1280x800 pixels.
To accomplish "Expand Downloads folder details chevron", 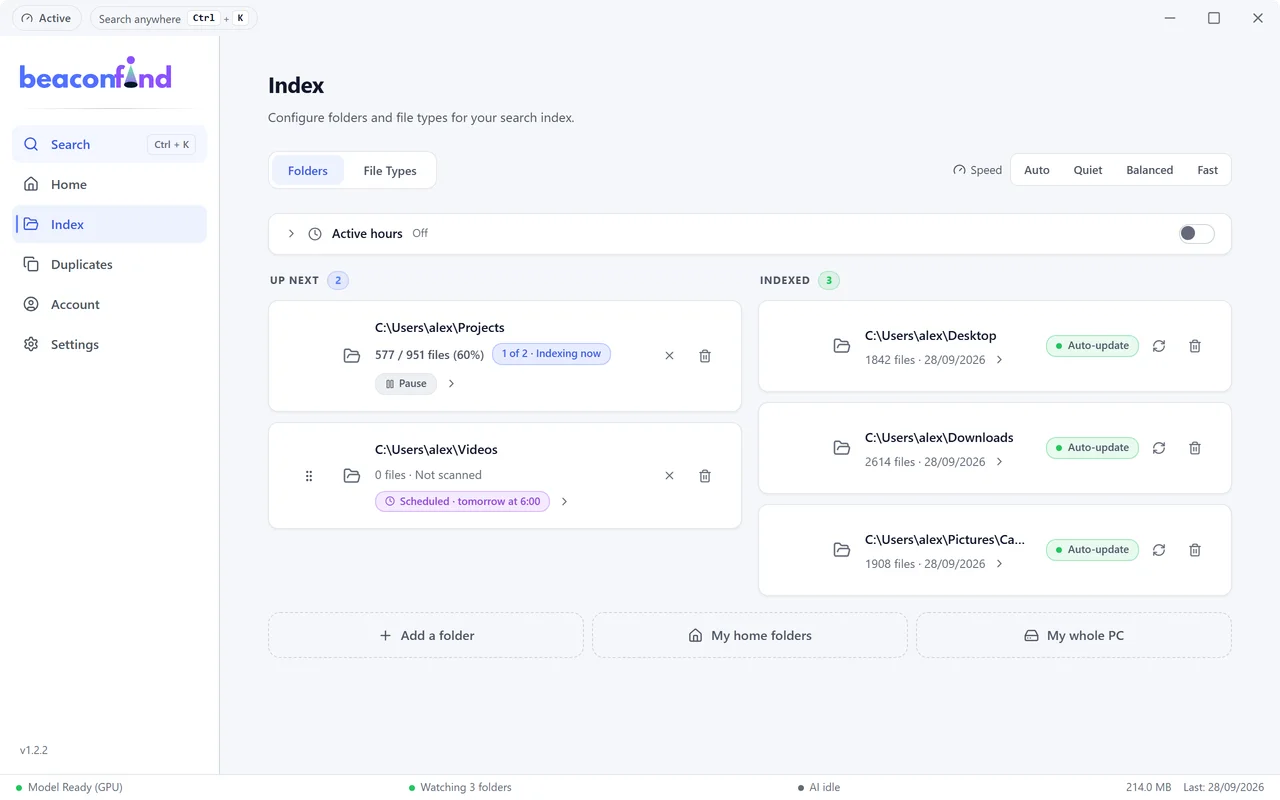I will click(999, 462).
